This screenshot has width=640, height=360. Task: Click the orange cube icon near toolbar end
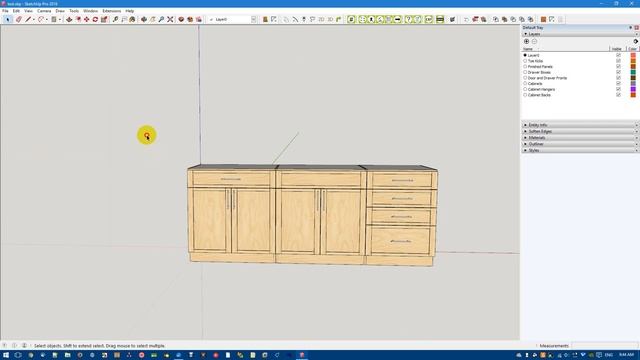click(543, 19)
